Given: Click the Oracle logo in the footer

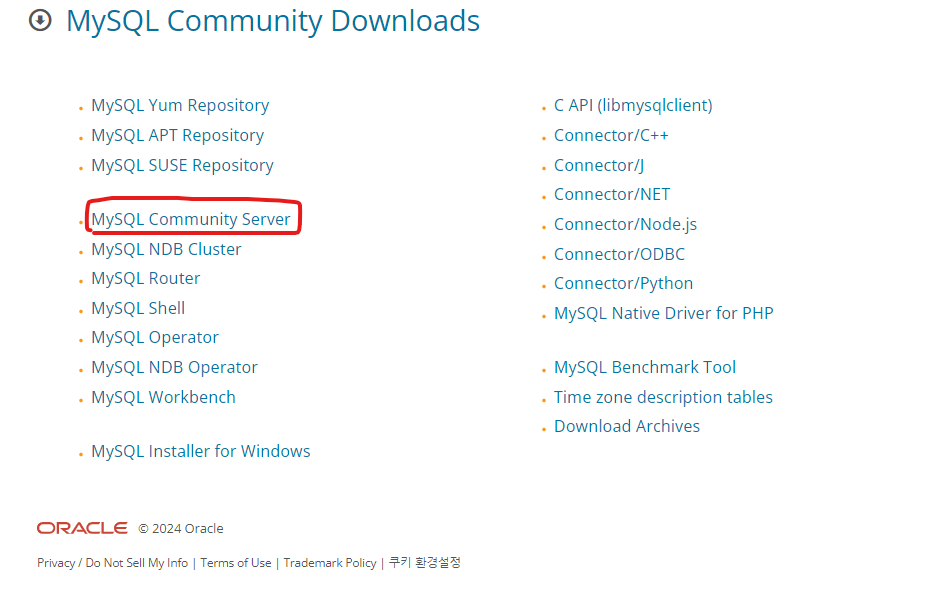Looking at the screenshot, I should (82, 528).
